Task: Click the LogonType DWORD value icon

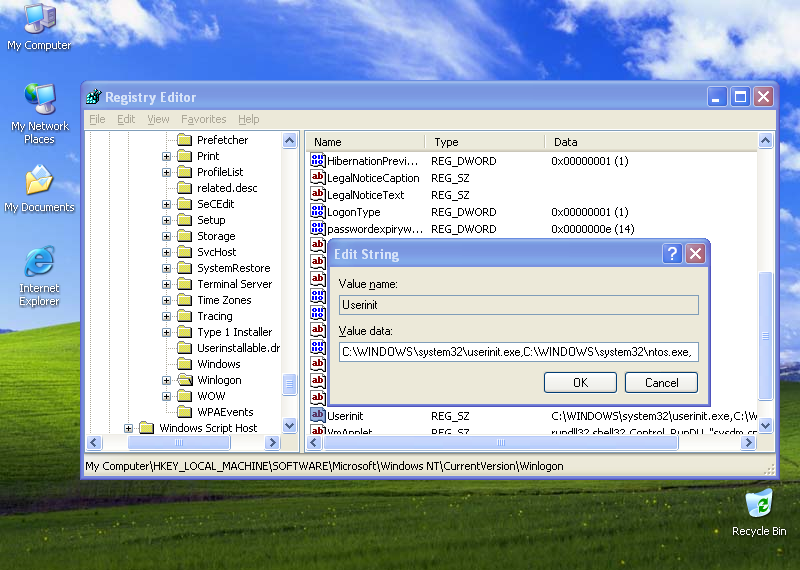Action: click(x=317, y=212)
